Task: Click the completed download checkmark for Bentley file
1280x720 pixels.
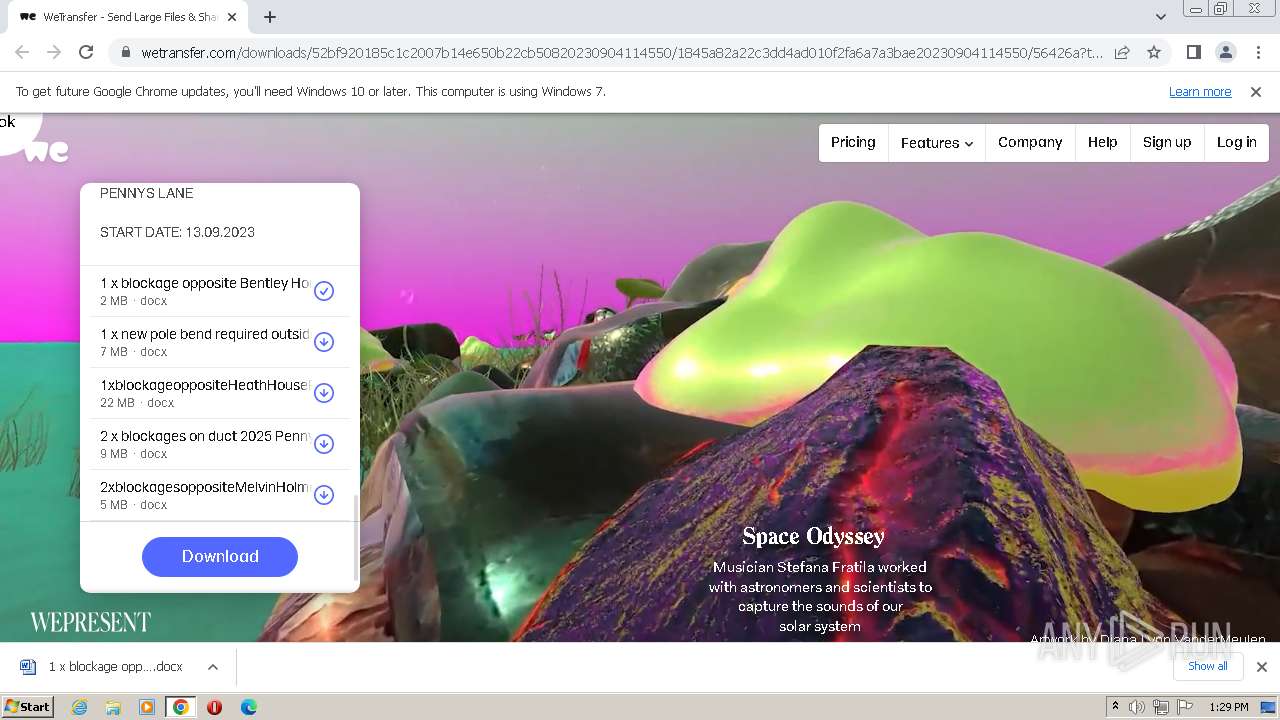Action: (x=324, y=291)
